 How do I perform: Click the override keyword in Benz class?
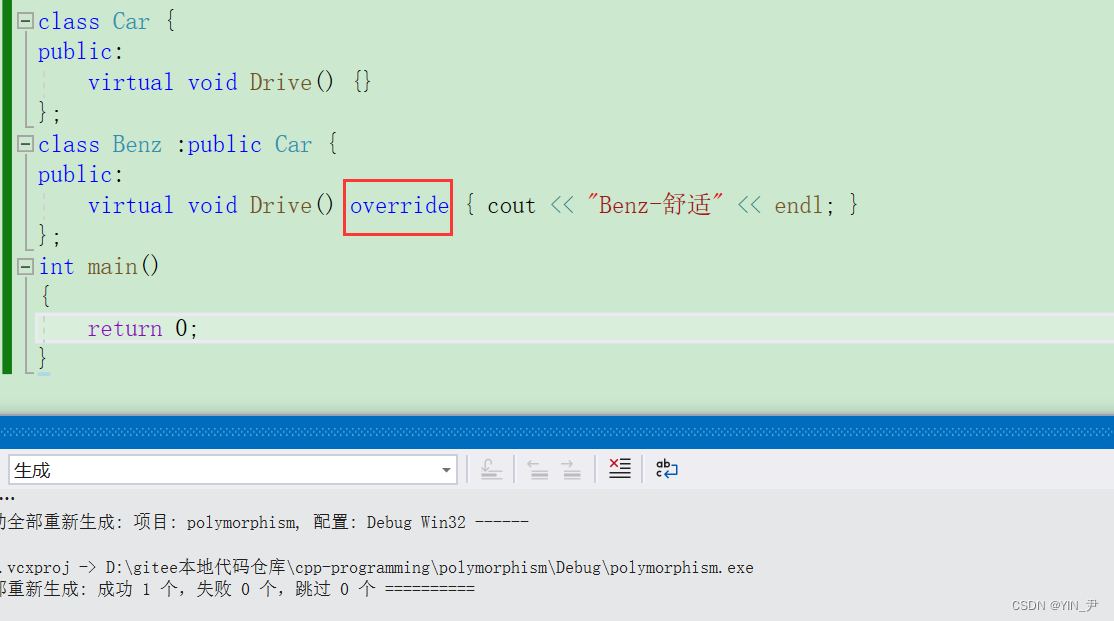pos(399,206)
